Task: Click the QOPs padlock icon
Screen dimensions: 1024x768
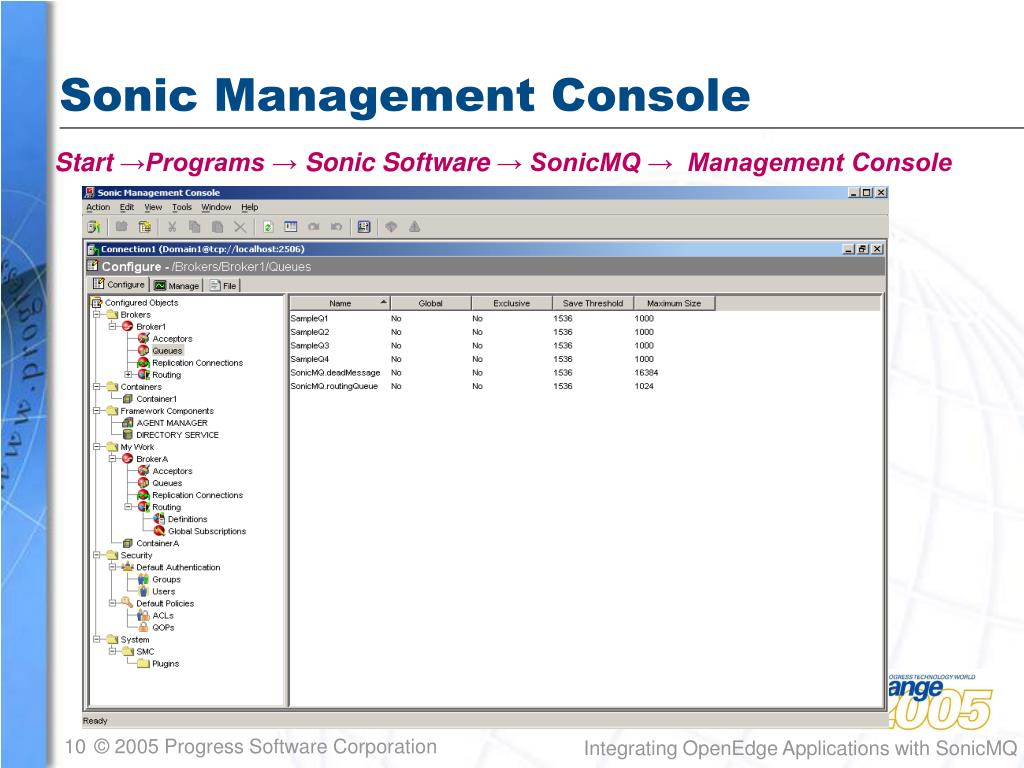Action: [x=144, y=627]
